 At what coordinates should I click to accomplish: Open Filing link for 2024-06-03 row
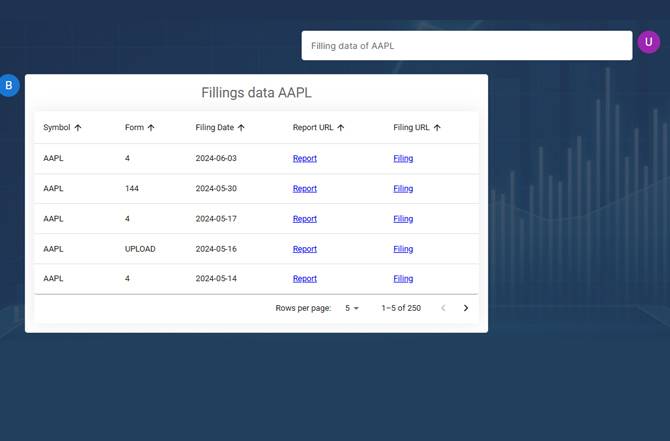click(403, 158)
